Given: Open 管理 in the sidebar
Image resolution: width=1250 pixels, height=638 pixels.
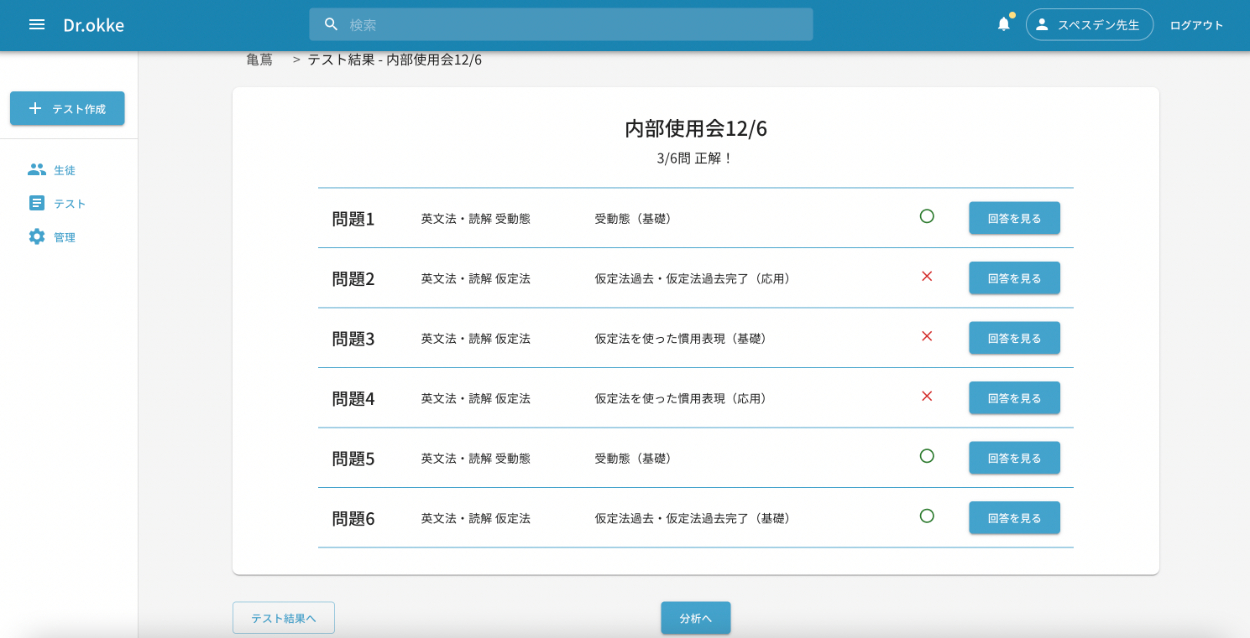Looking at the screenshot, I should 64,237.
